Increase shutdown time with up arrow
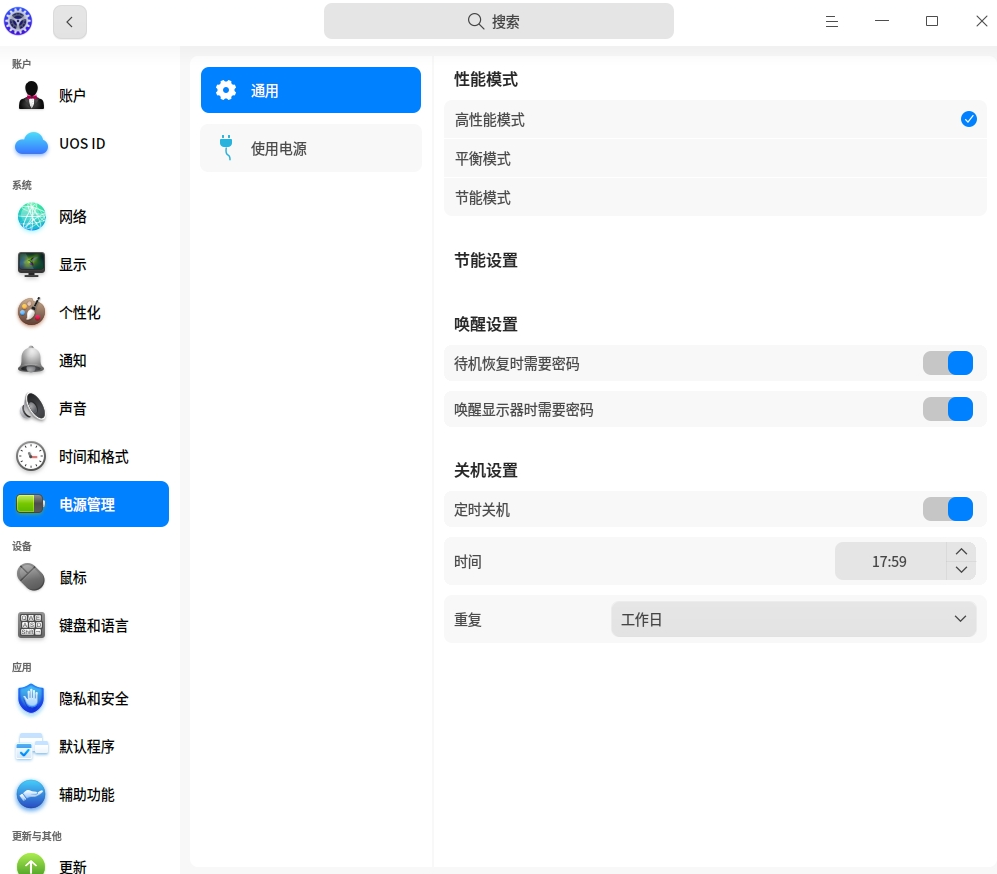This screenshot has height=874, width=997. point(961,552)
